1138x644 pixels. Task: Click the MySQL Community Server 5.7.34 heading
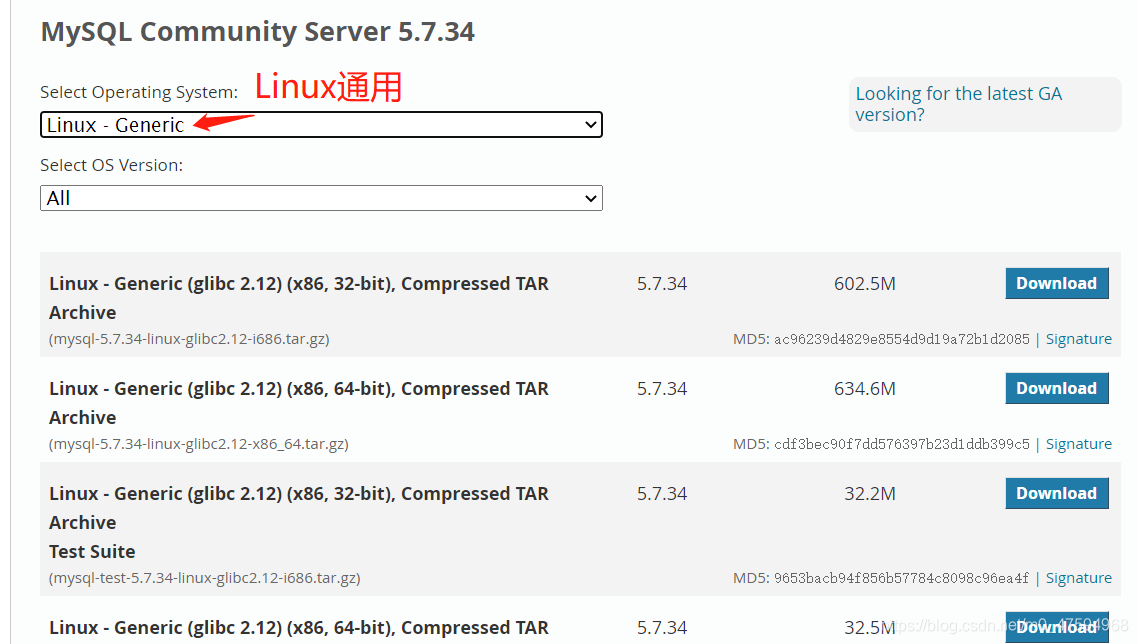[x=258, y=32]
